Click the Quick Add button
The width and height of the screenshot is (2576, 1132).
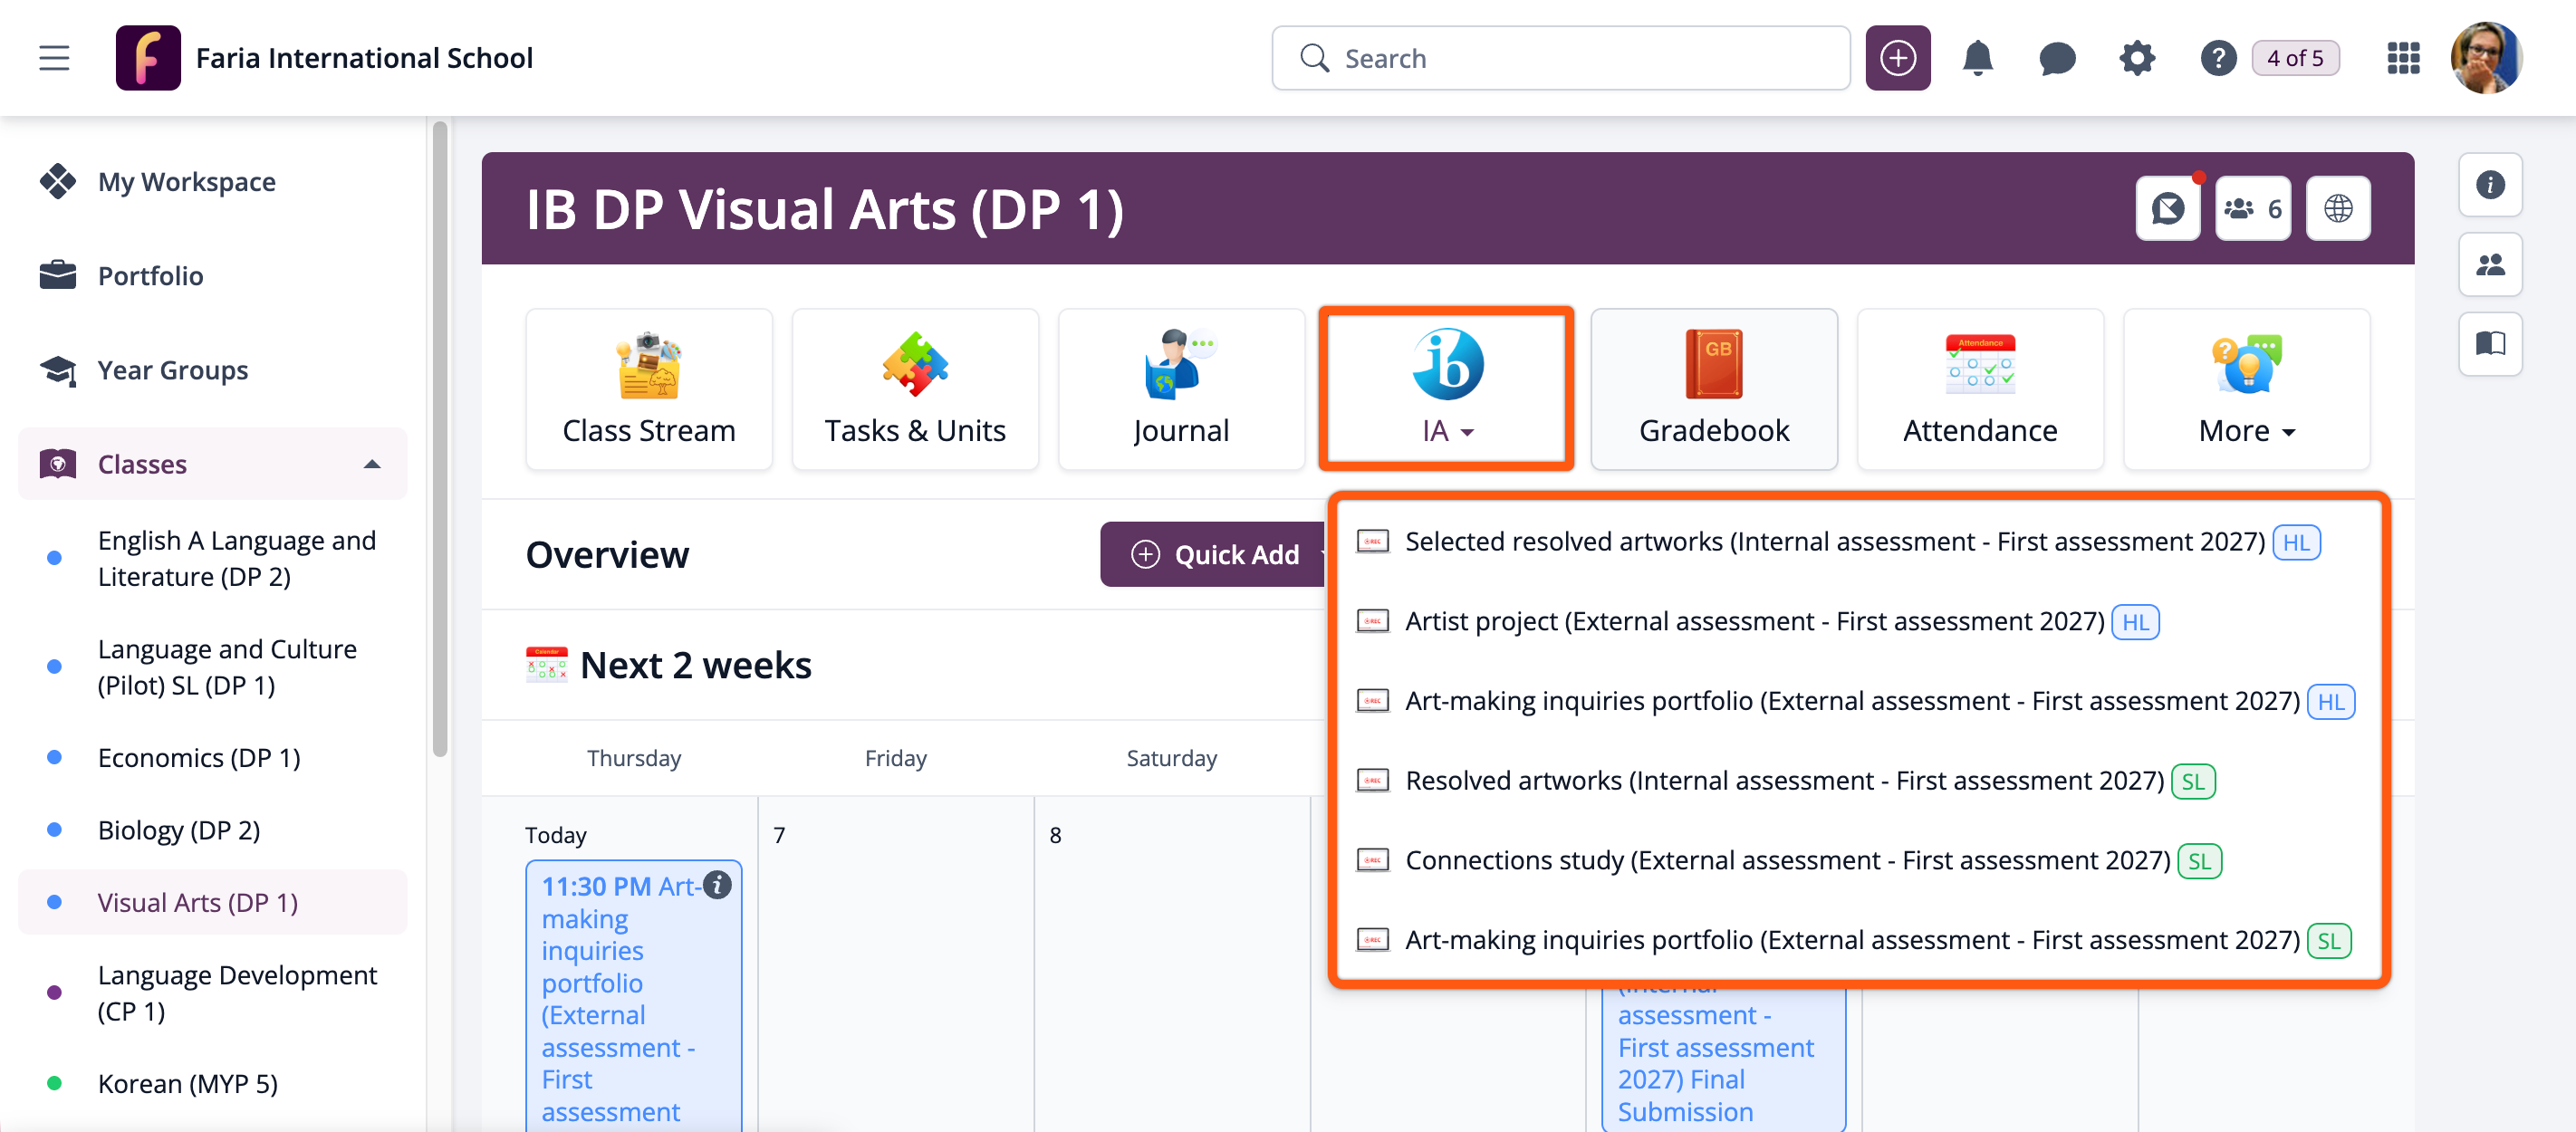tap(1216, 554)
